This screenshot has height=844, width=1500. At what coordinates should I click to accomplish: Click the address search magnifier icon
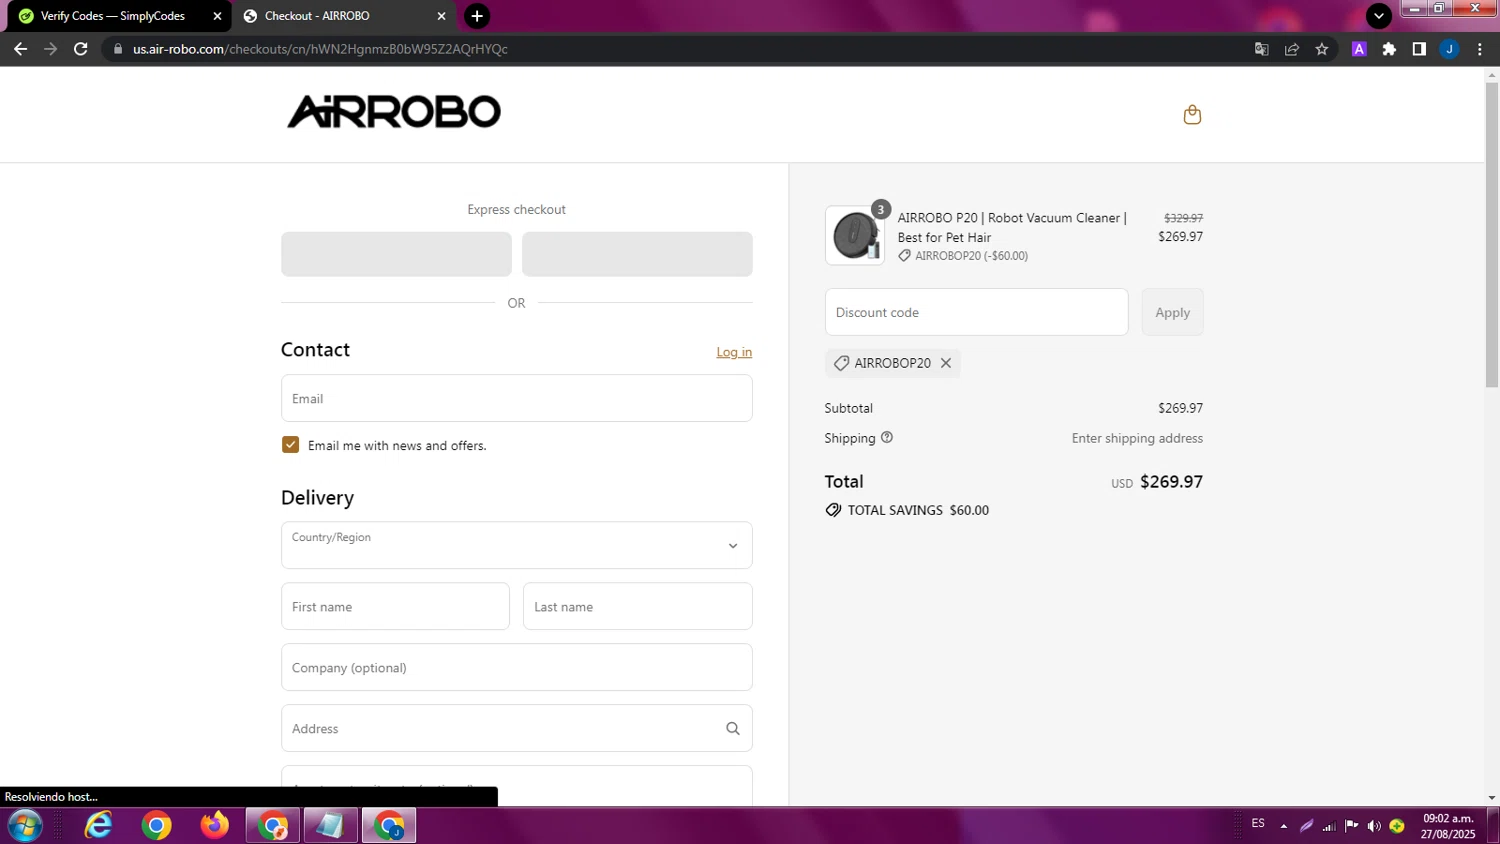[733, 728]
